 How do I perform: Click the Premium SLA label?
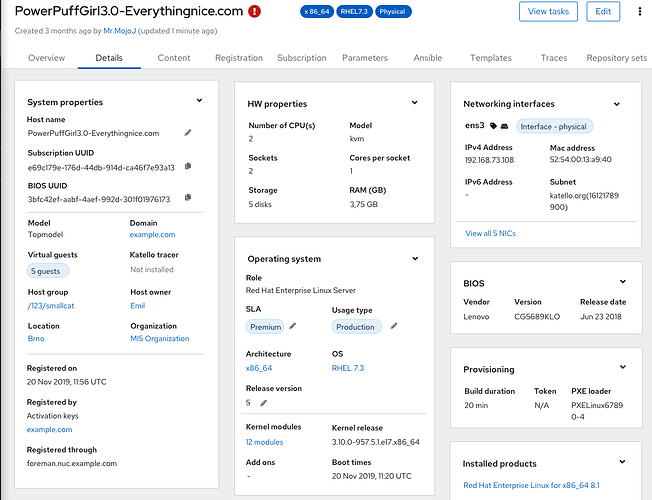(x=265, y=327)
